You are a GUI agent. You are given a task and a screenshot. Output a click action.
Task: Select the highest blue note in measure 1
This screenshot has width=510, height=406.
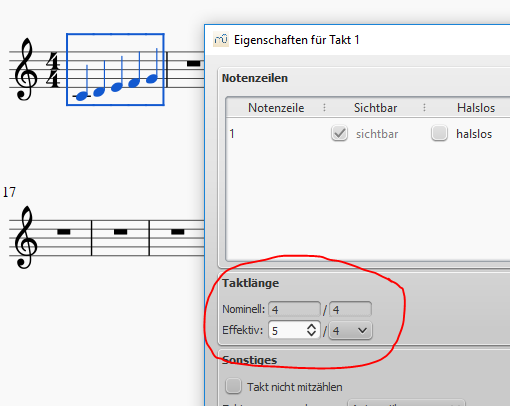click(x=152, y=79)
